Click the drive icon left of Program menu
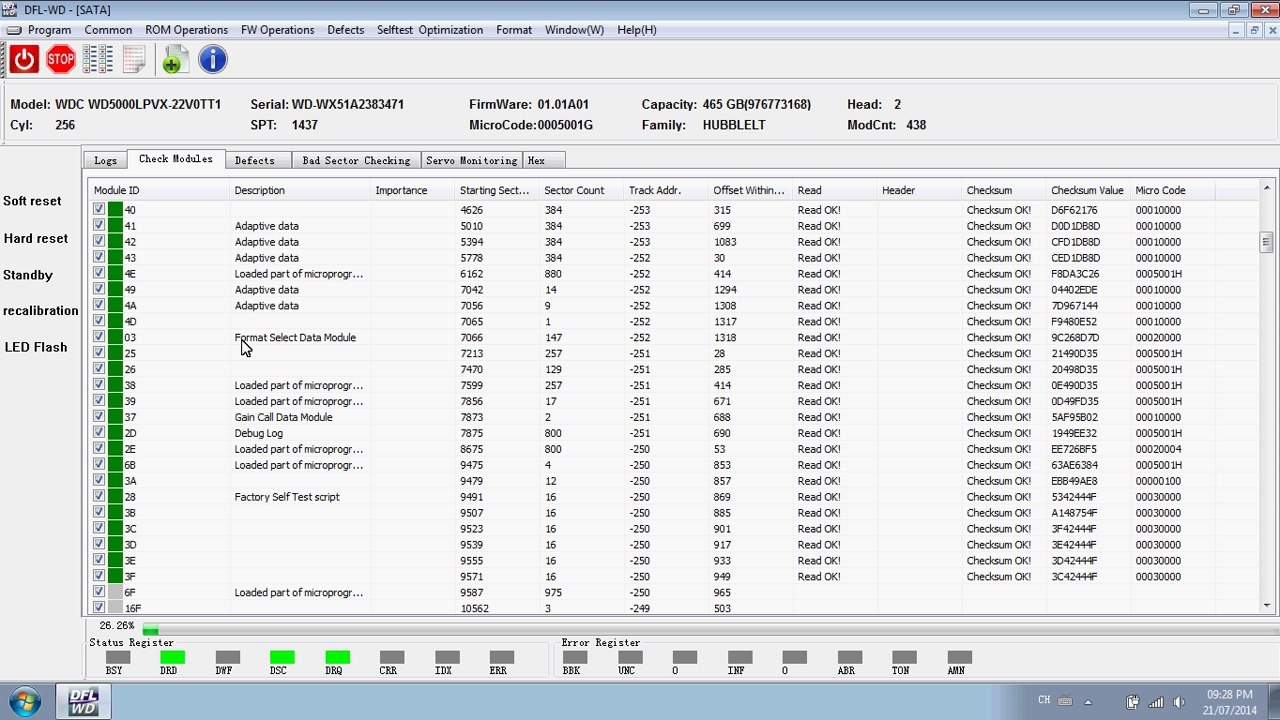Viewport: 1280px width, 720px height. 14,30
